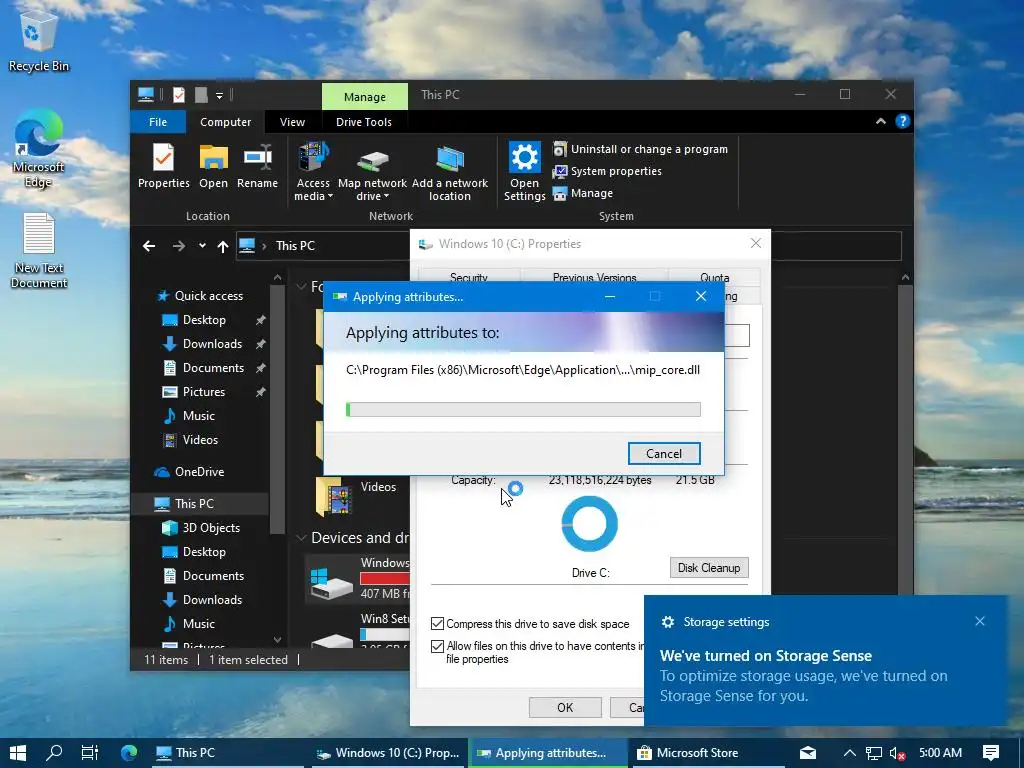Click Manage in the System ribbon group

pyautogui.click(x=583, y=193)
